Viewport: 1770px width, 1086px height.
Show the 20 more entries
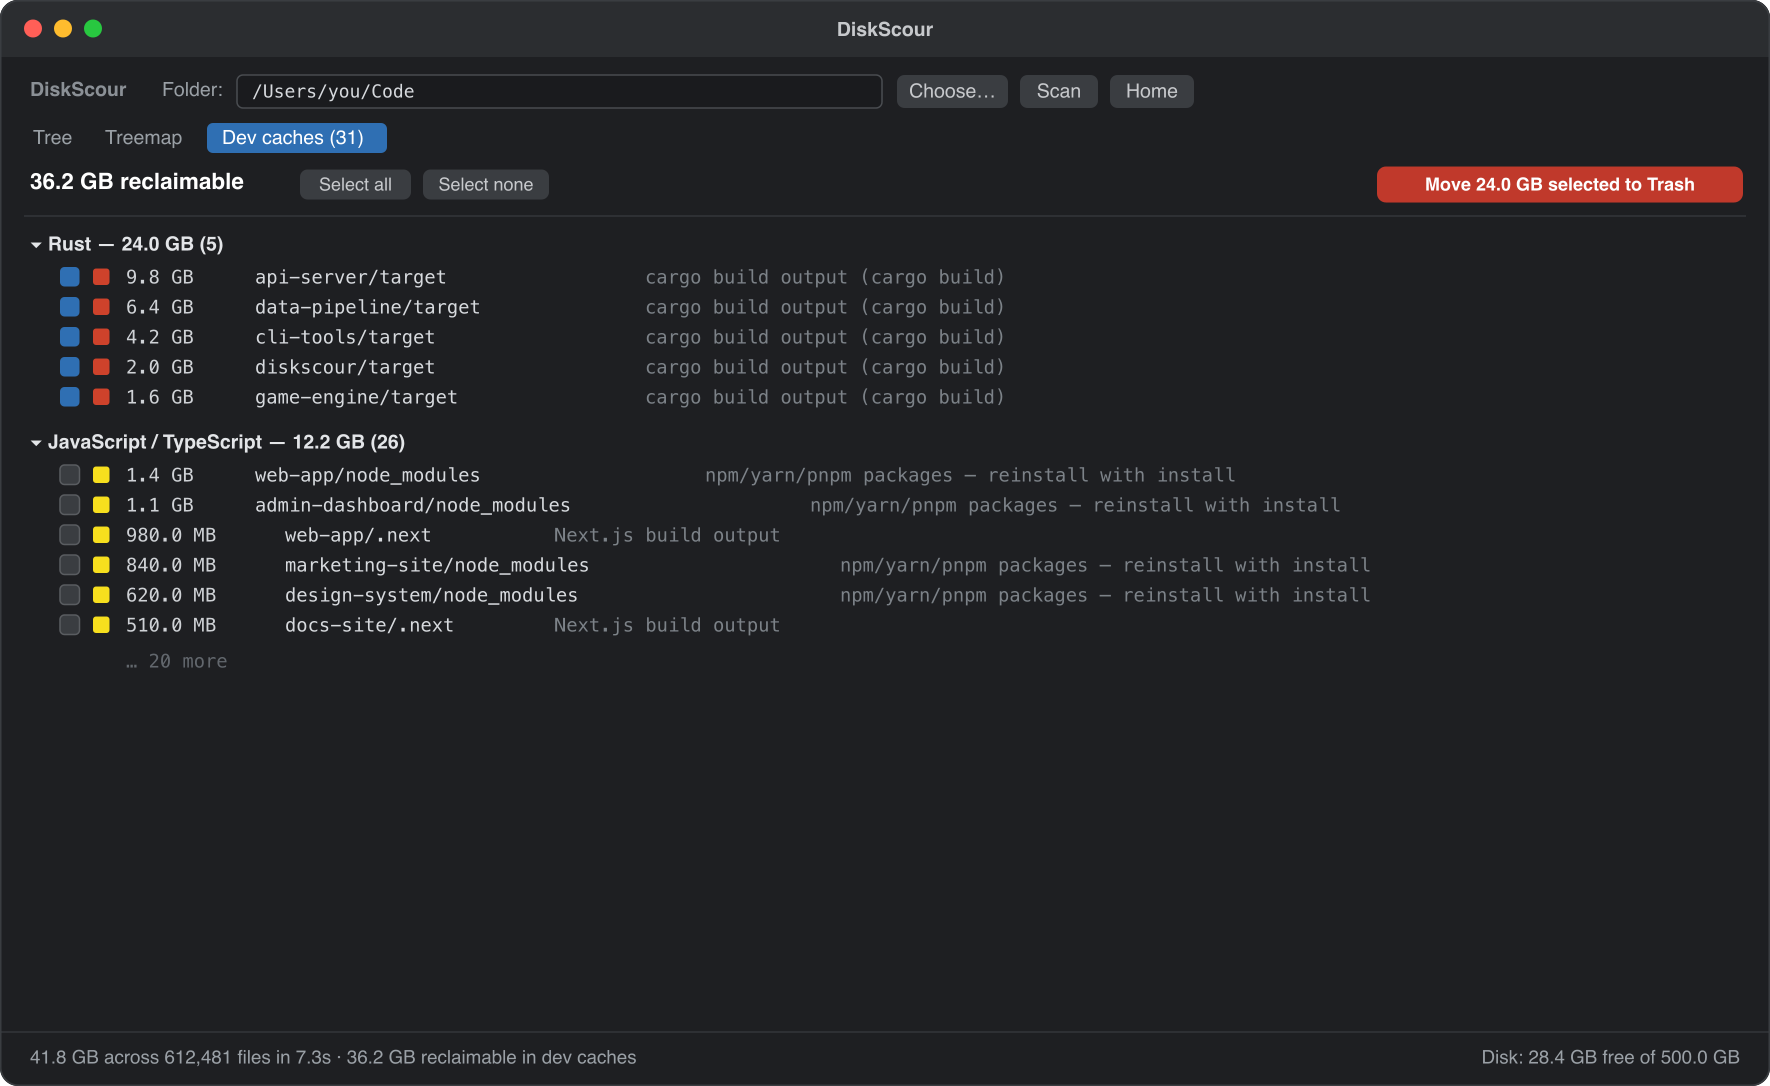(x=177, y=661)
